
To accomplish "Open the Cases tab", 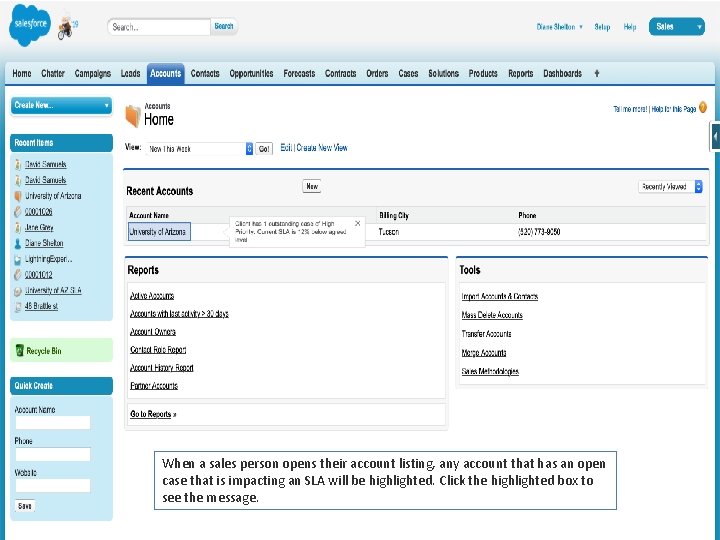I will (408, 73).
